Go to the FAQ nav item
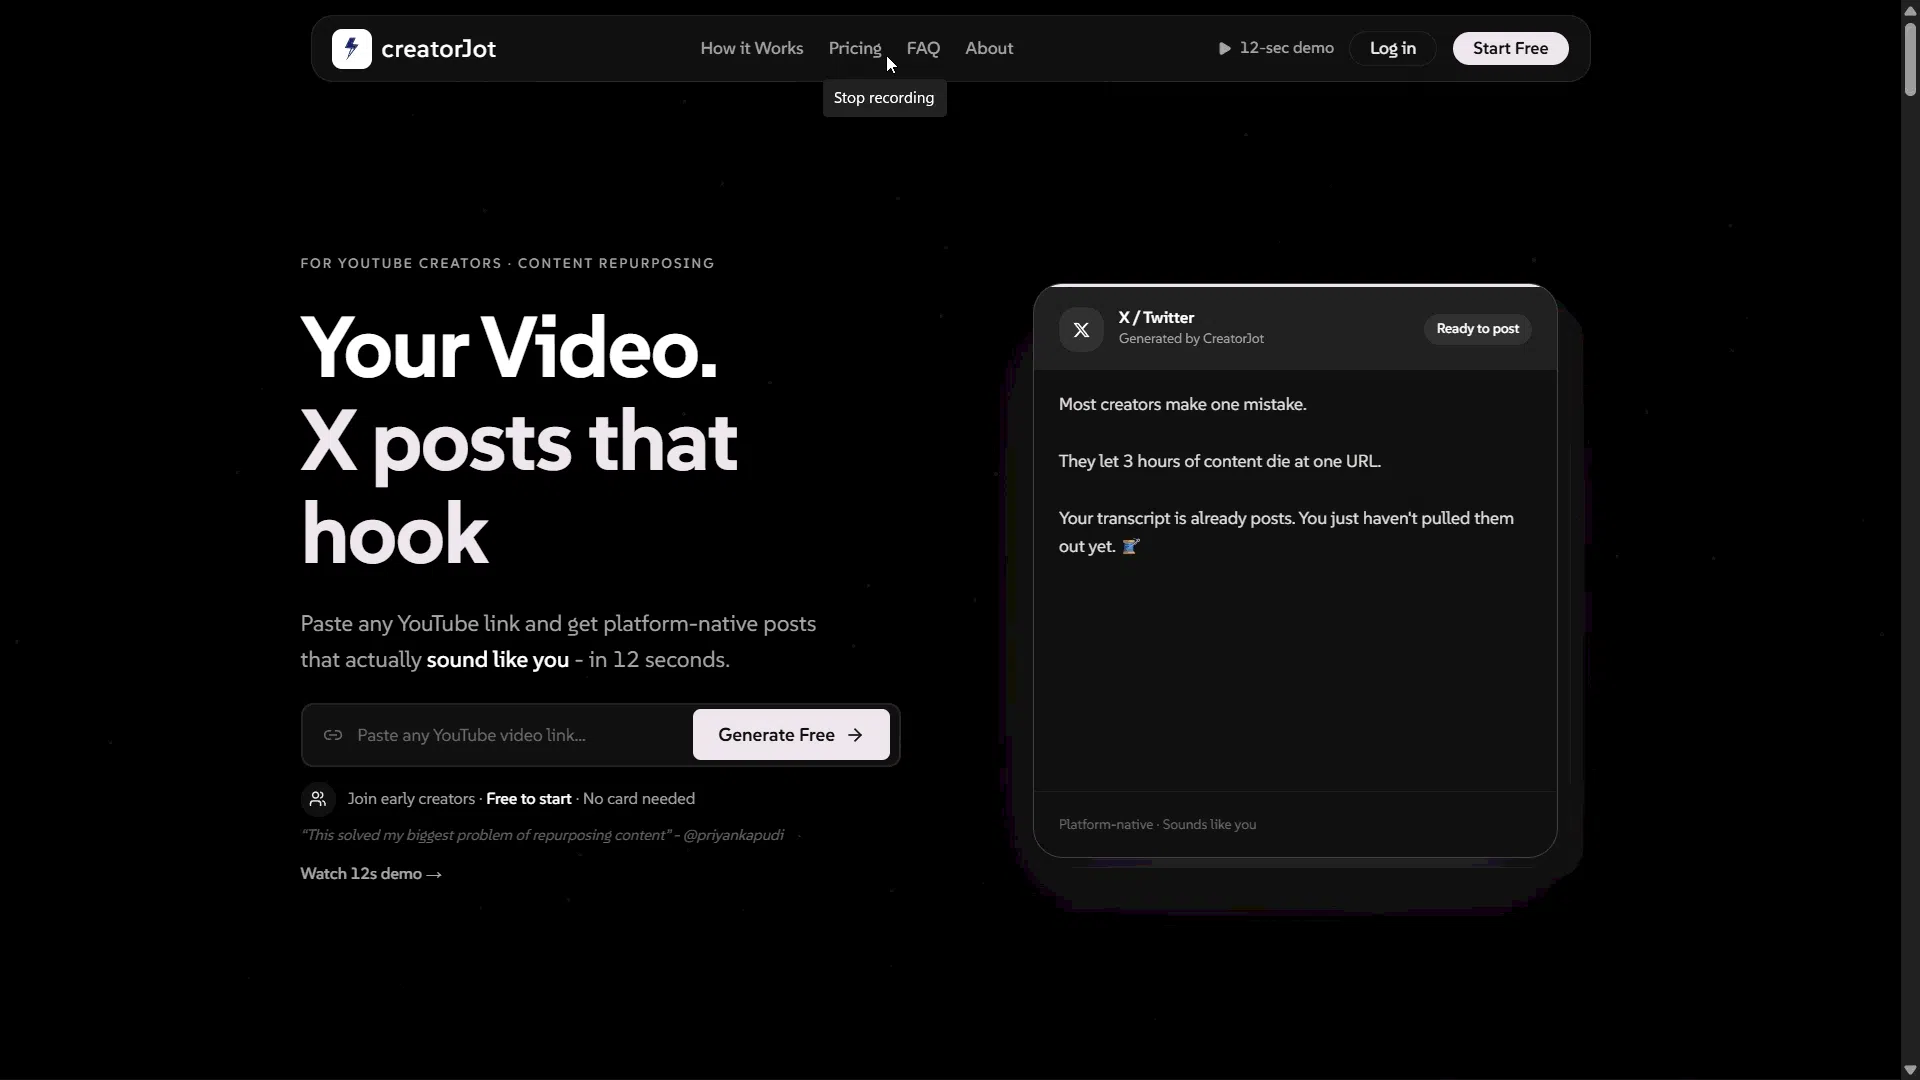1920x1080 pixels. coord(923,48)
